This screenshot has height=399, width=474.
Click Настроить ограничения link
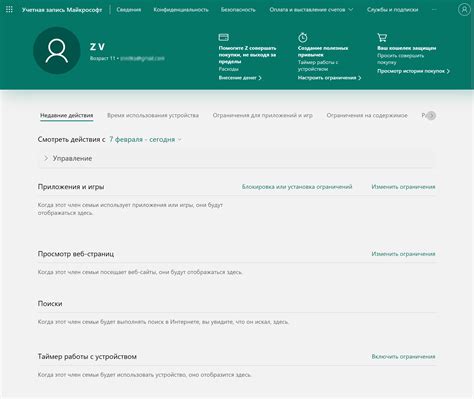click(x=329, y=78)
